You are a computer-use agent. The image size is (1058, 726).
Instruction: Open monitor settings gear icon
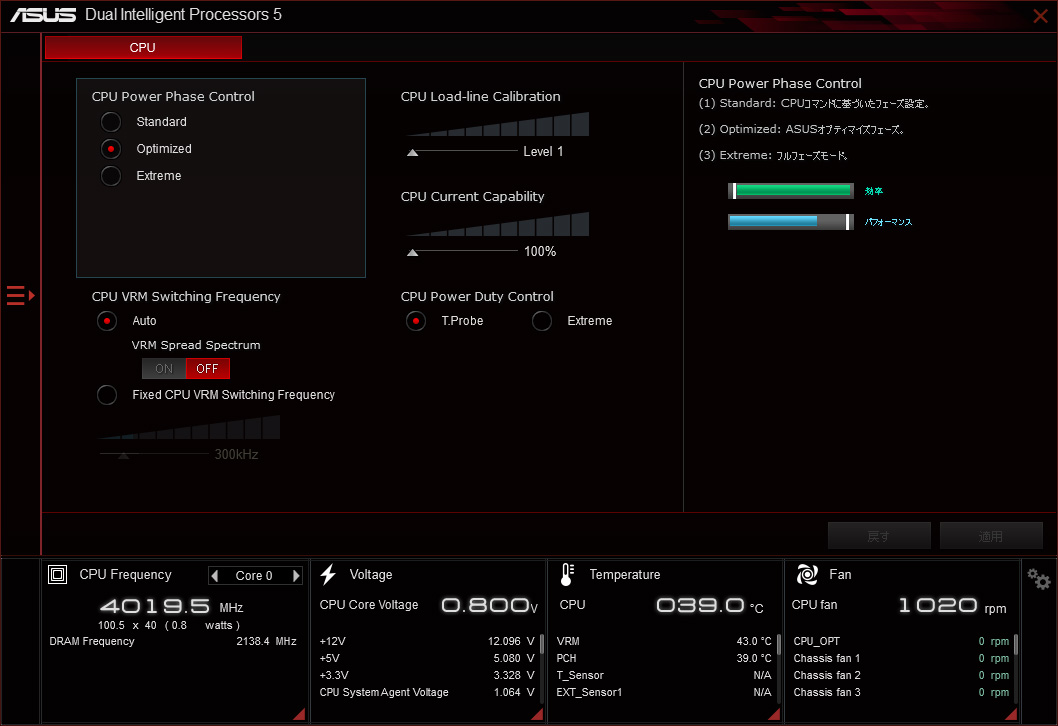(x=1038, y=579)
